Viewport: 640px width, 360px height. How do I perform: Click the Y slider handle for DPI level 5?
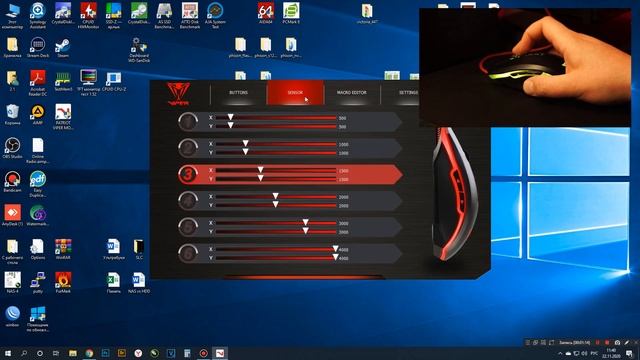pyautogui.click(x=305, y=231)
